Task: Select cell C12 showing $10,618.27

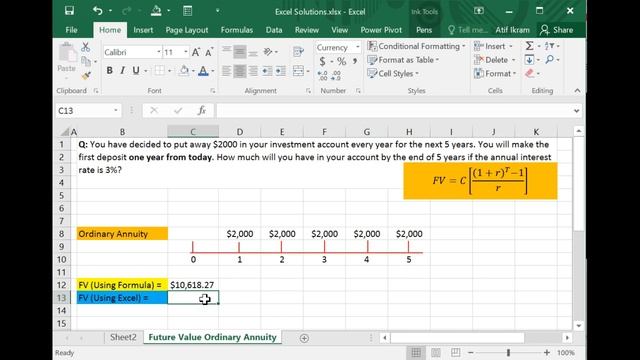Action: [x=193, y=285]
